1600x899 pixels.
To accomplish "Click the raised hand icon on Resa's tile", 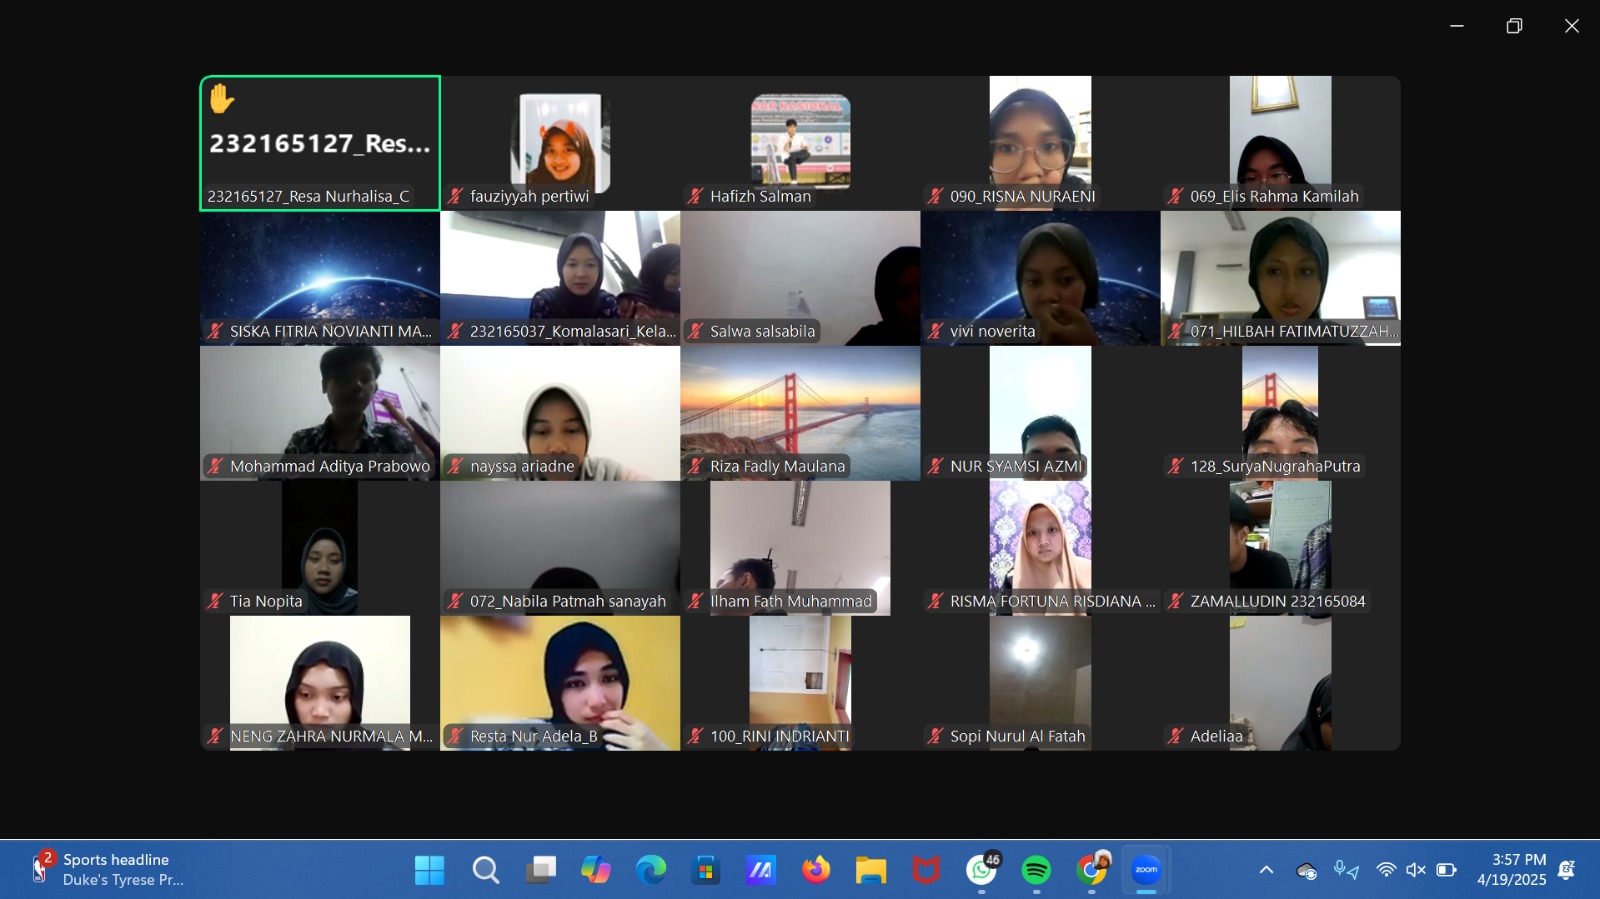I will click(222, 99).
